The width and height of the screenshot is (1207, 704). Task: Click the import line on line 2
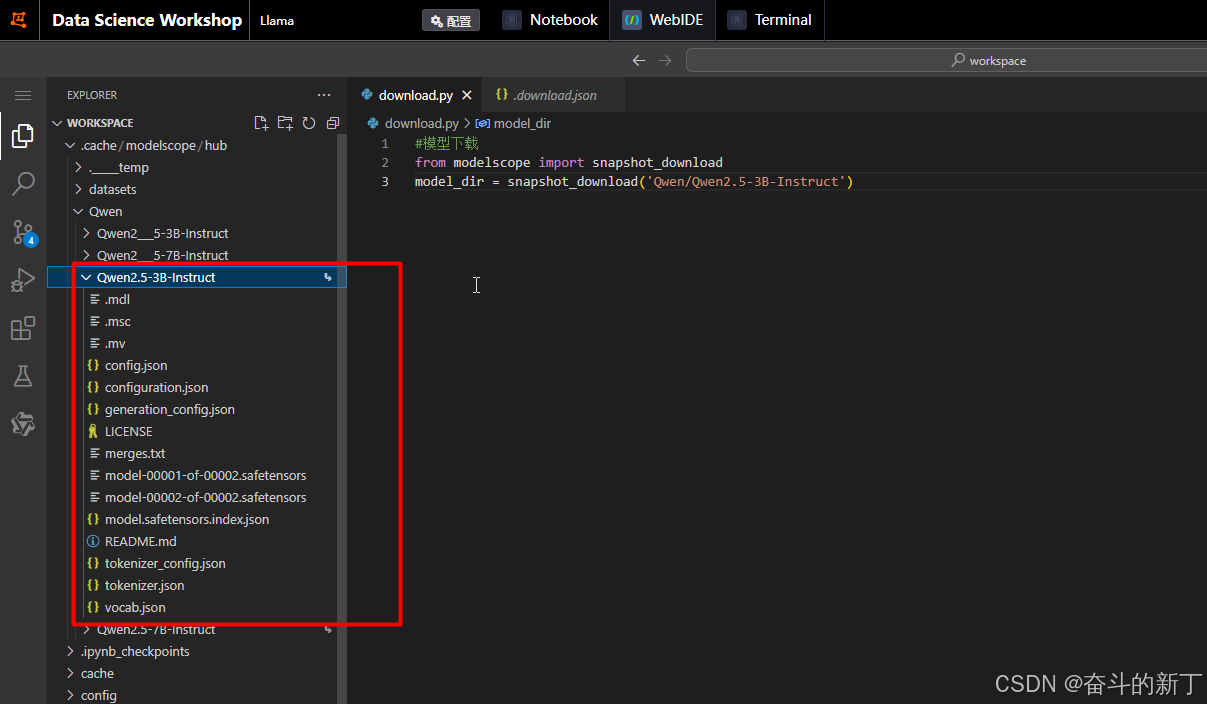[569, 162]
